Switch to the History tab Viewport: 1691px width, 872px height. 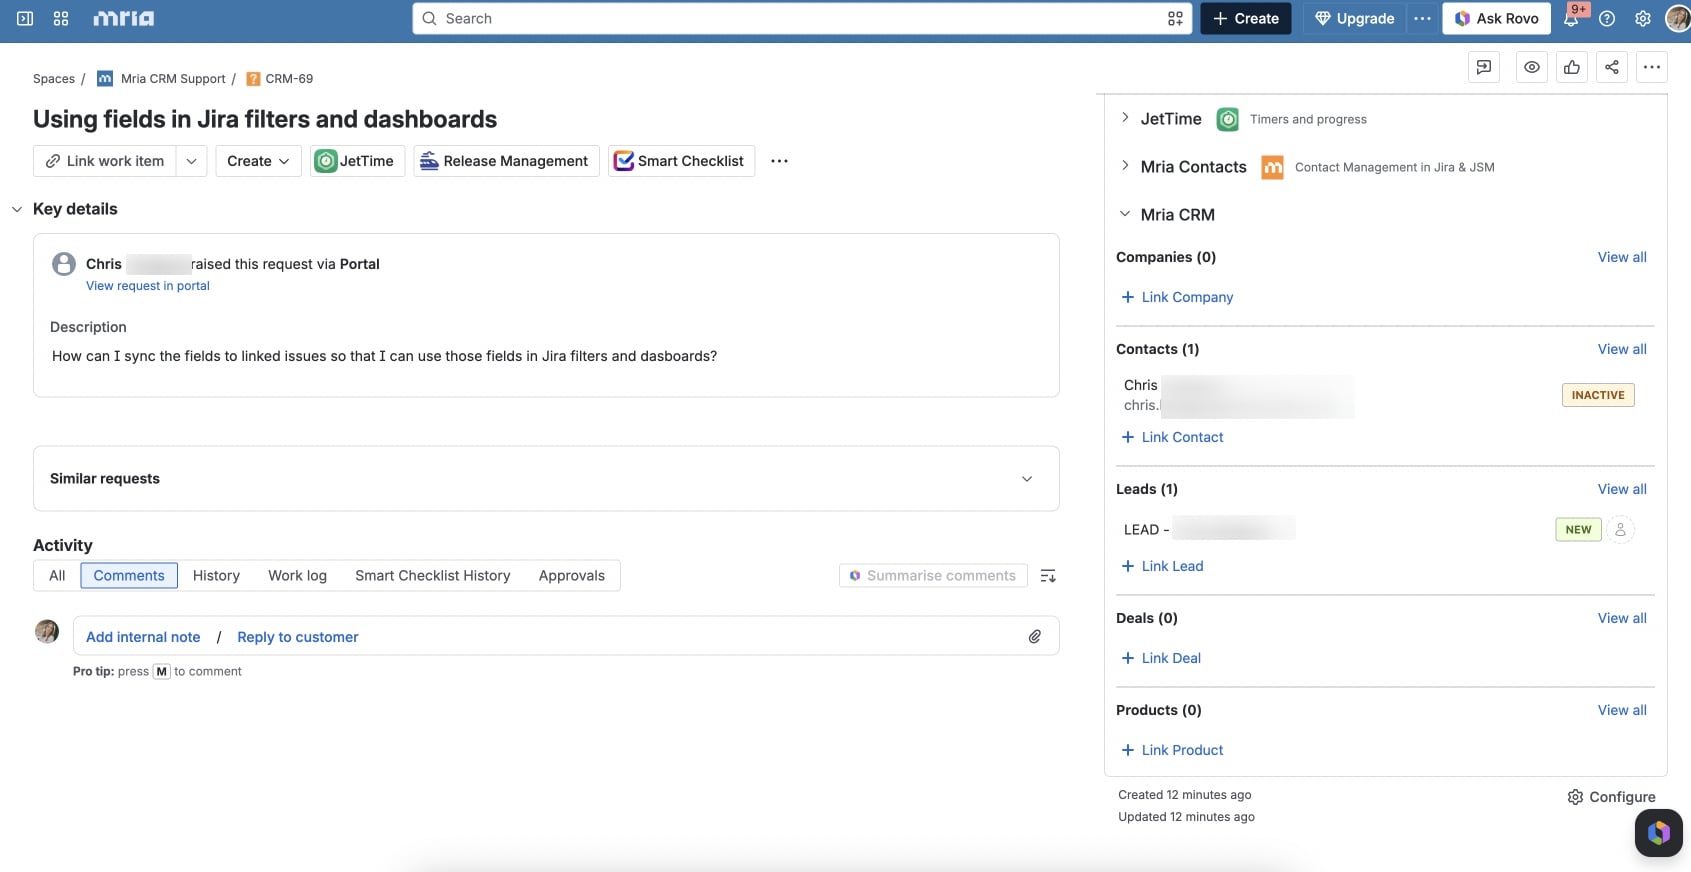(x=216, y=575)
